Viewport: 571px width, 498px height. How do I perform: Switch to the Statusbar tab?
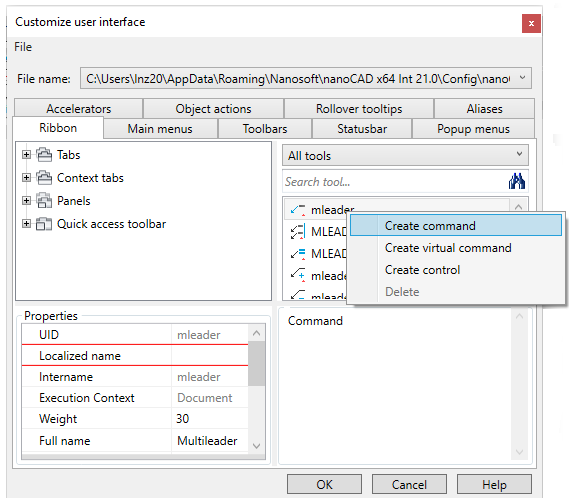362,129
